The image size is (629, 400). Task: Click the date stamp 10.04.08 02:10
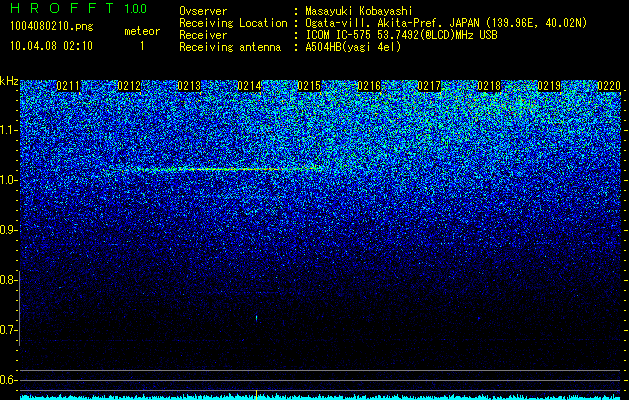[x=51, y=46]
